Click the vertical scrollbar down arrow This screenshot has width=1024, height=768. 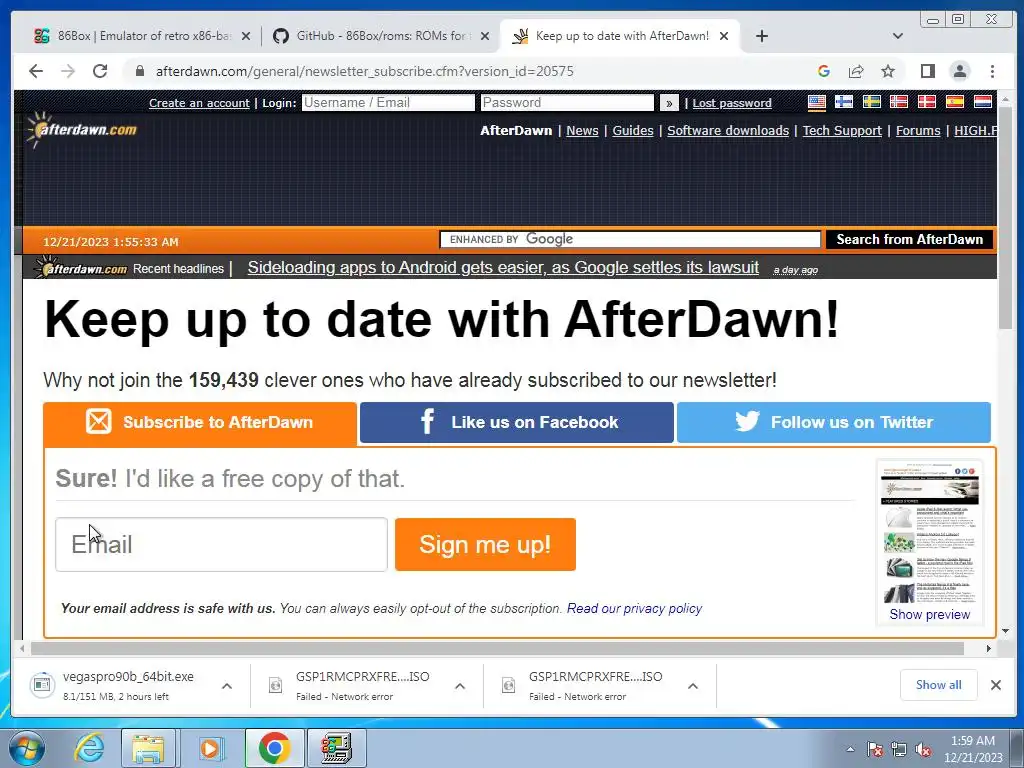point(1005,631)
